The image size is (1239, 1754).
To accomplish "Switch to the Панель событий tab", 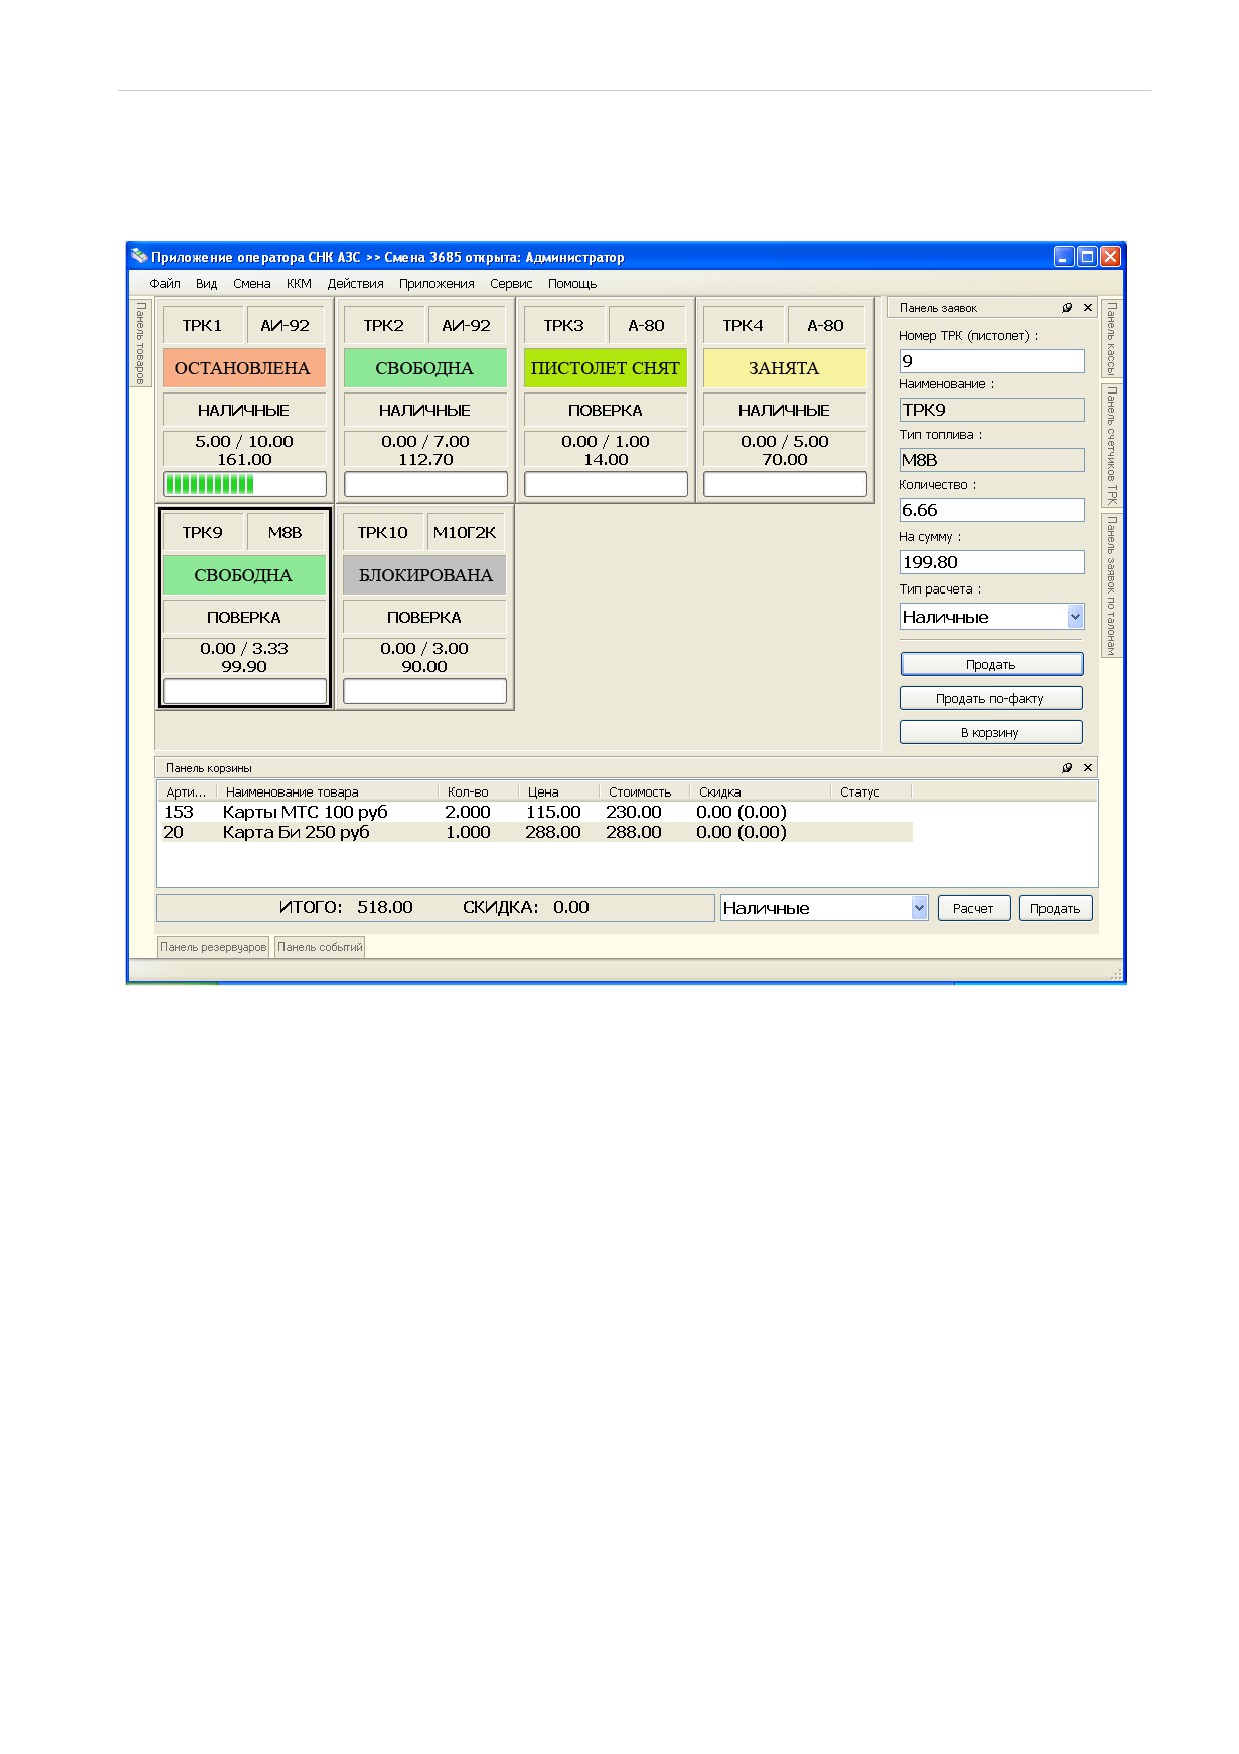I will click(320, 947).
